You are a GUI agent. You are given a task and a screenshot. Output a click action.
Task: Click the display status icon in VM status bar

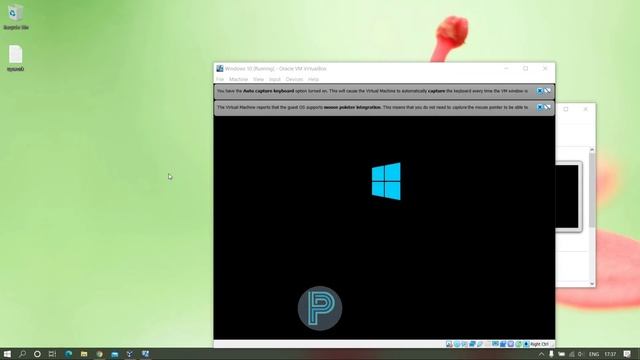point(495,344)
